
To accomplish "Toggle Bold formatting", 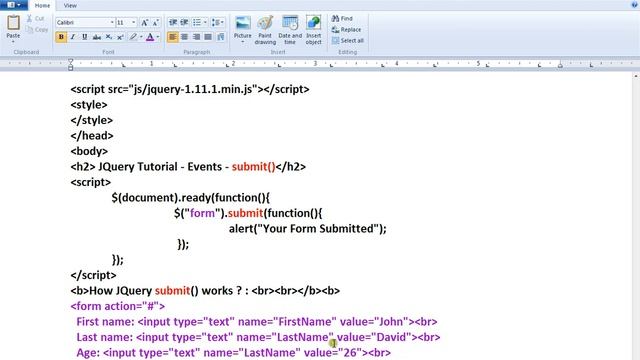I will (61, 37).
